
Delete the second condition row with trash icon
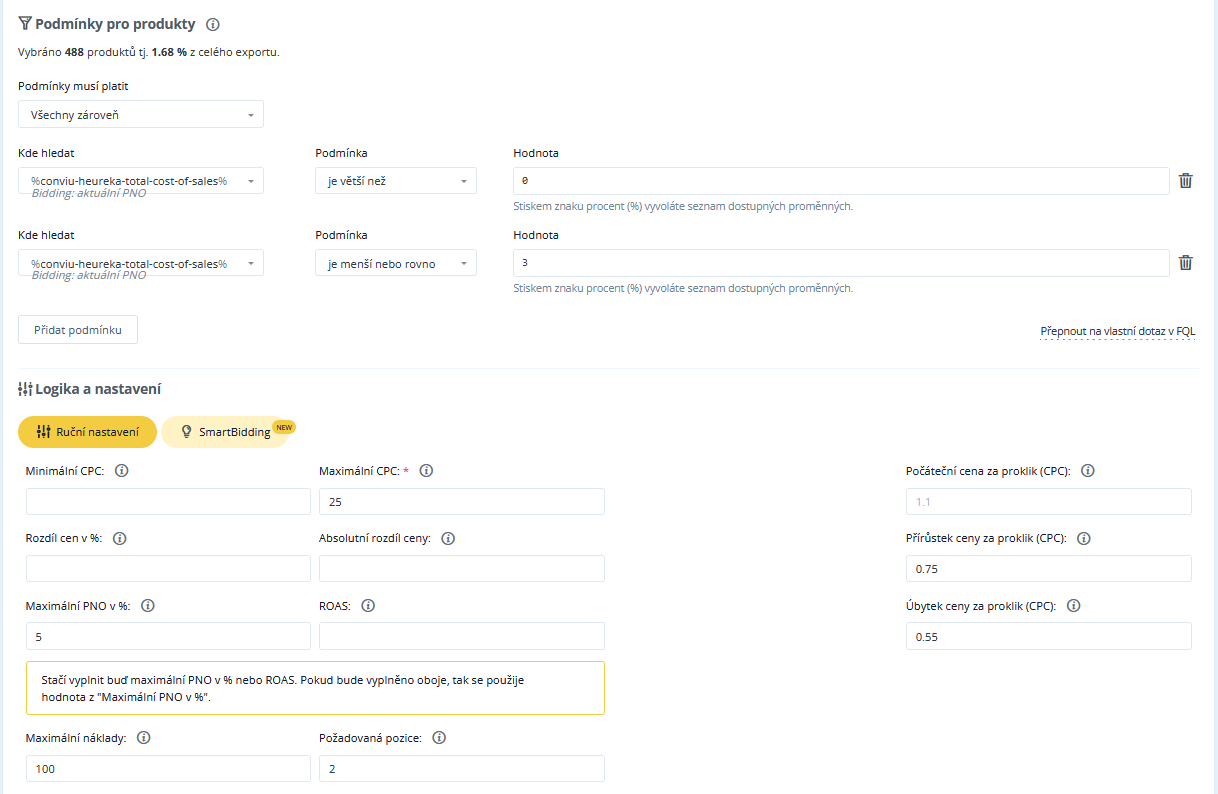click(1185, 263)
